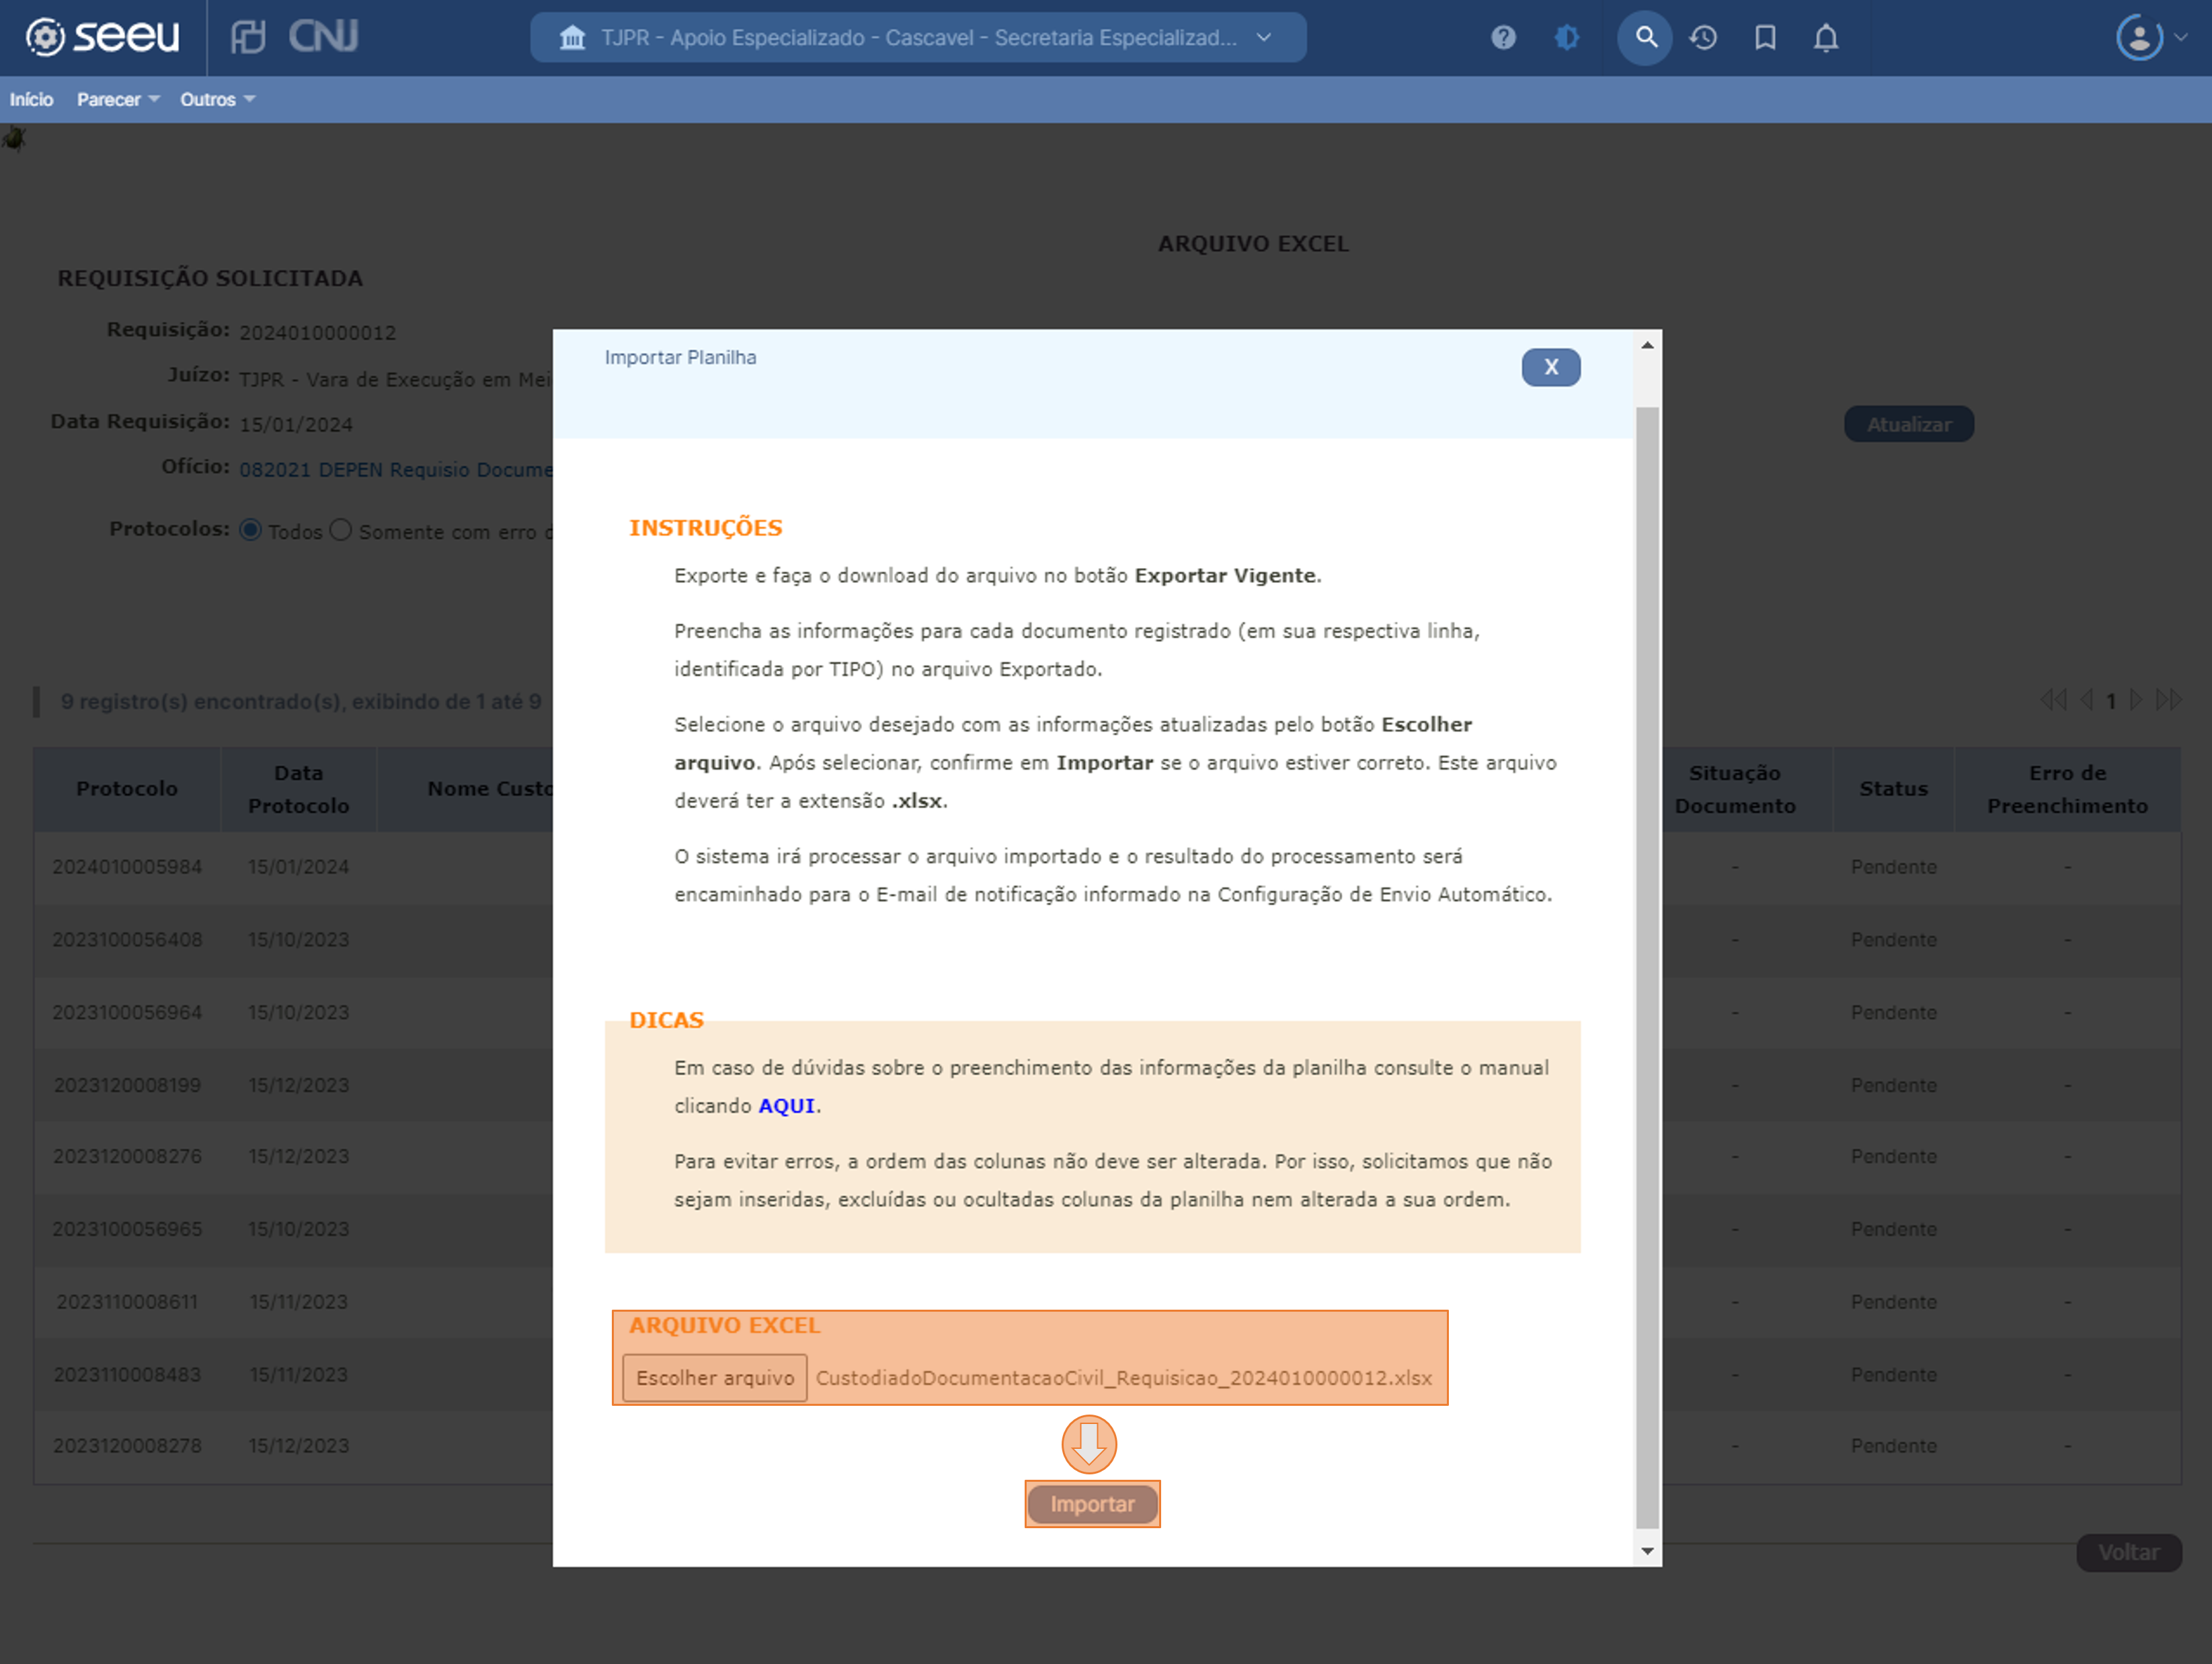This screenshot has height=1664, width=2212.
Task: Click protocol 2023100056965 cell
Action: [x=127, y=1229]
